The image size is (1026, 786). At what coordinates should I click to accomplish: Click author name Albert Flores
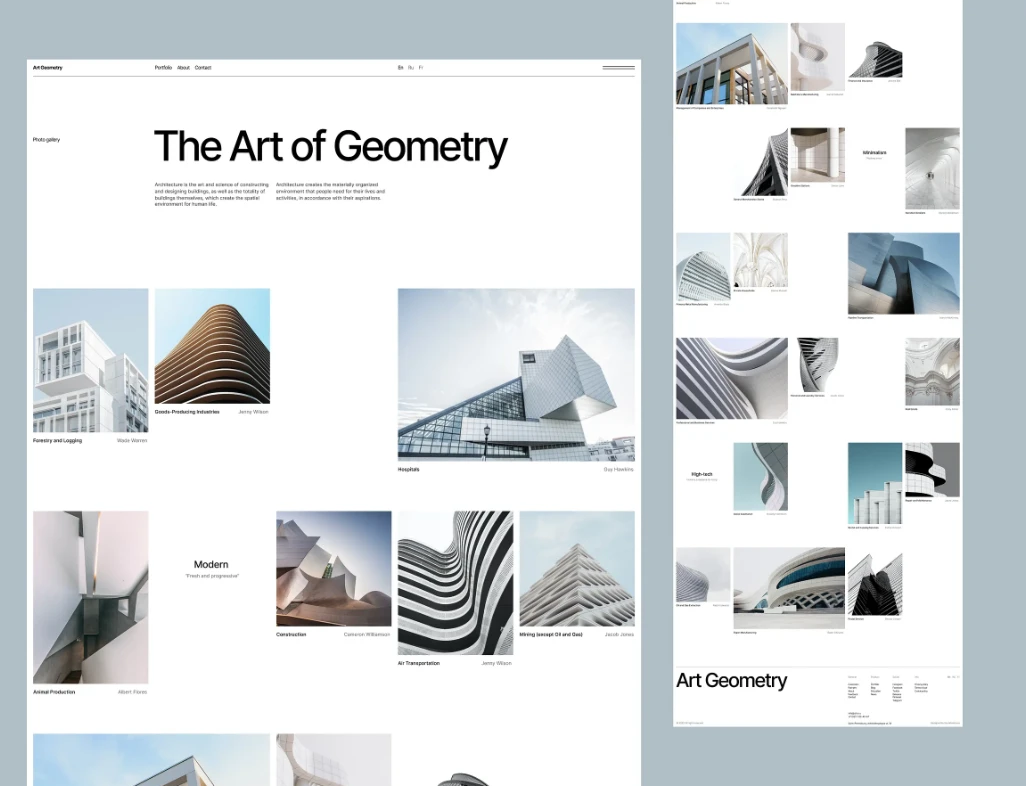coord(133,692)
